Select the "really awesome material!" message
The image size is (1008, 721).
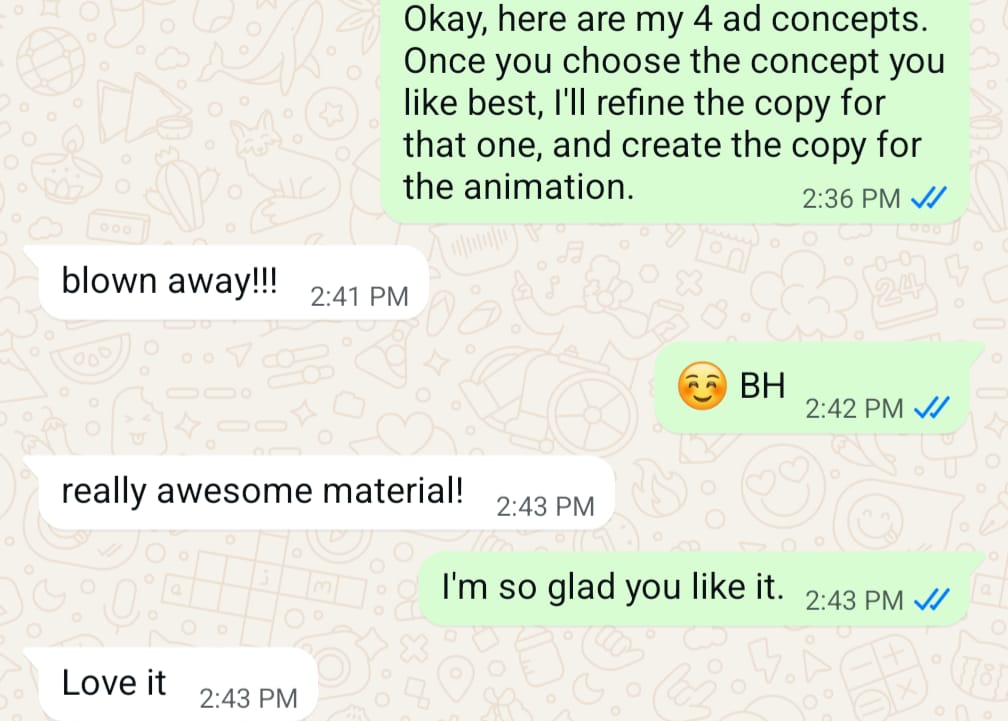coord(327,493)
